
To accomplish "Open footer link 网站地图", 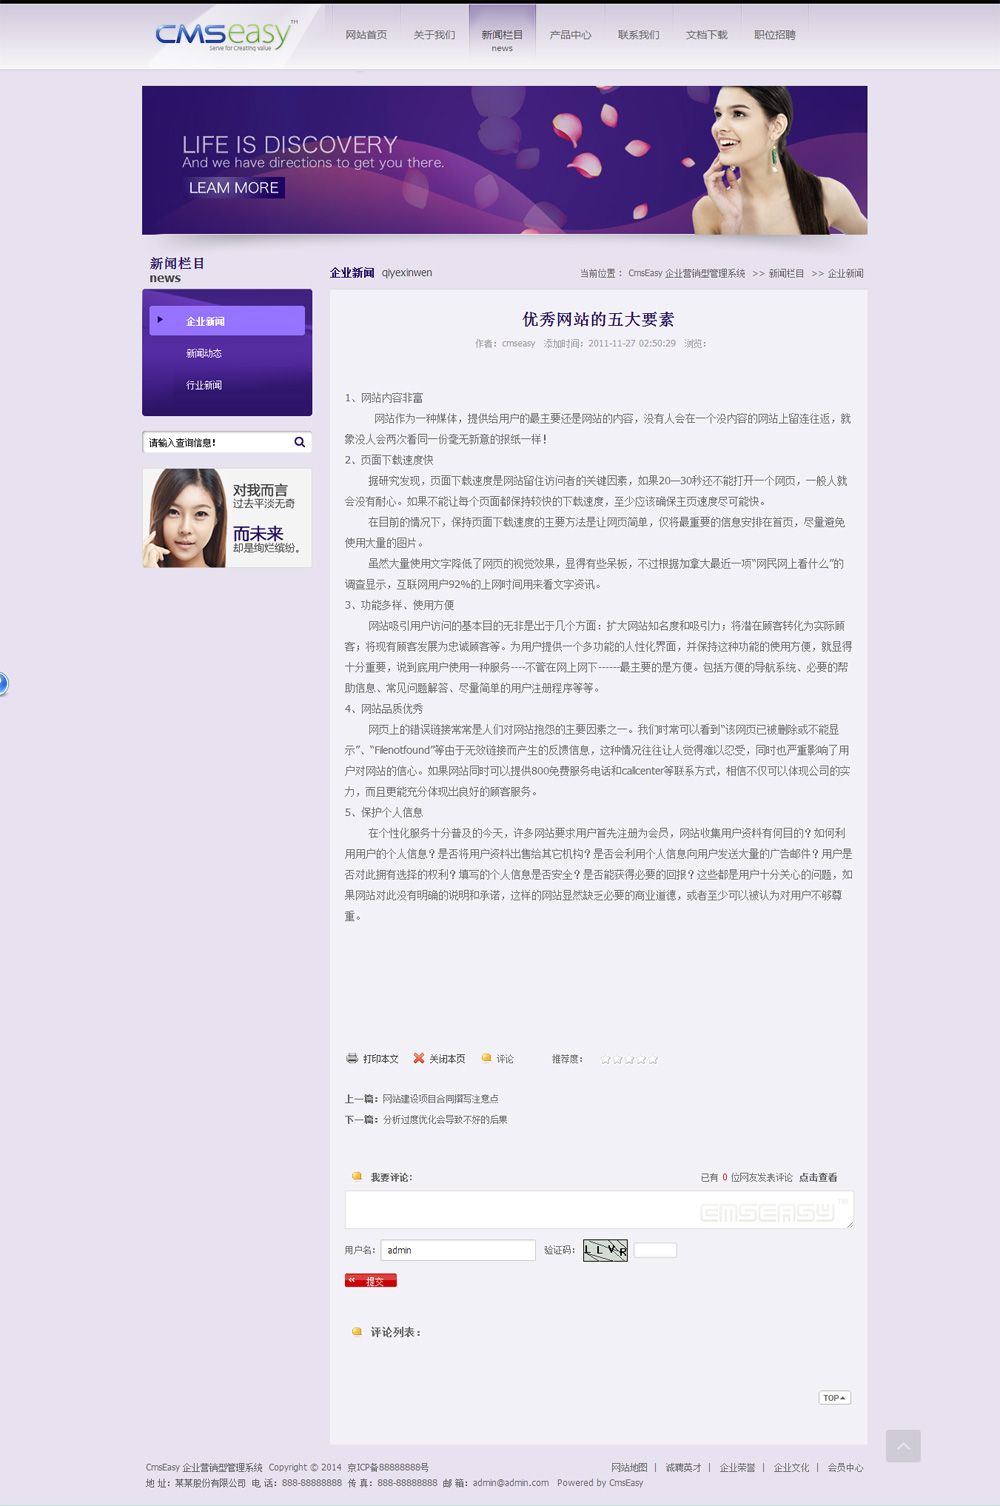I will coord(629,1468).
